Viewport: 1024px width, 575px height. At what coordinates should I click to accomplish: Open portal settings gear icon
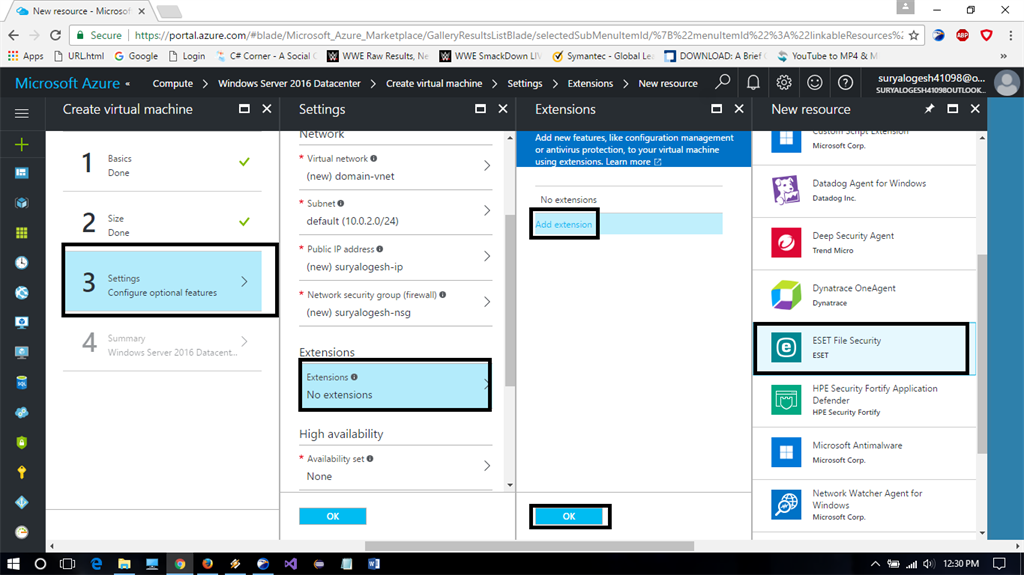coord(784,83)
